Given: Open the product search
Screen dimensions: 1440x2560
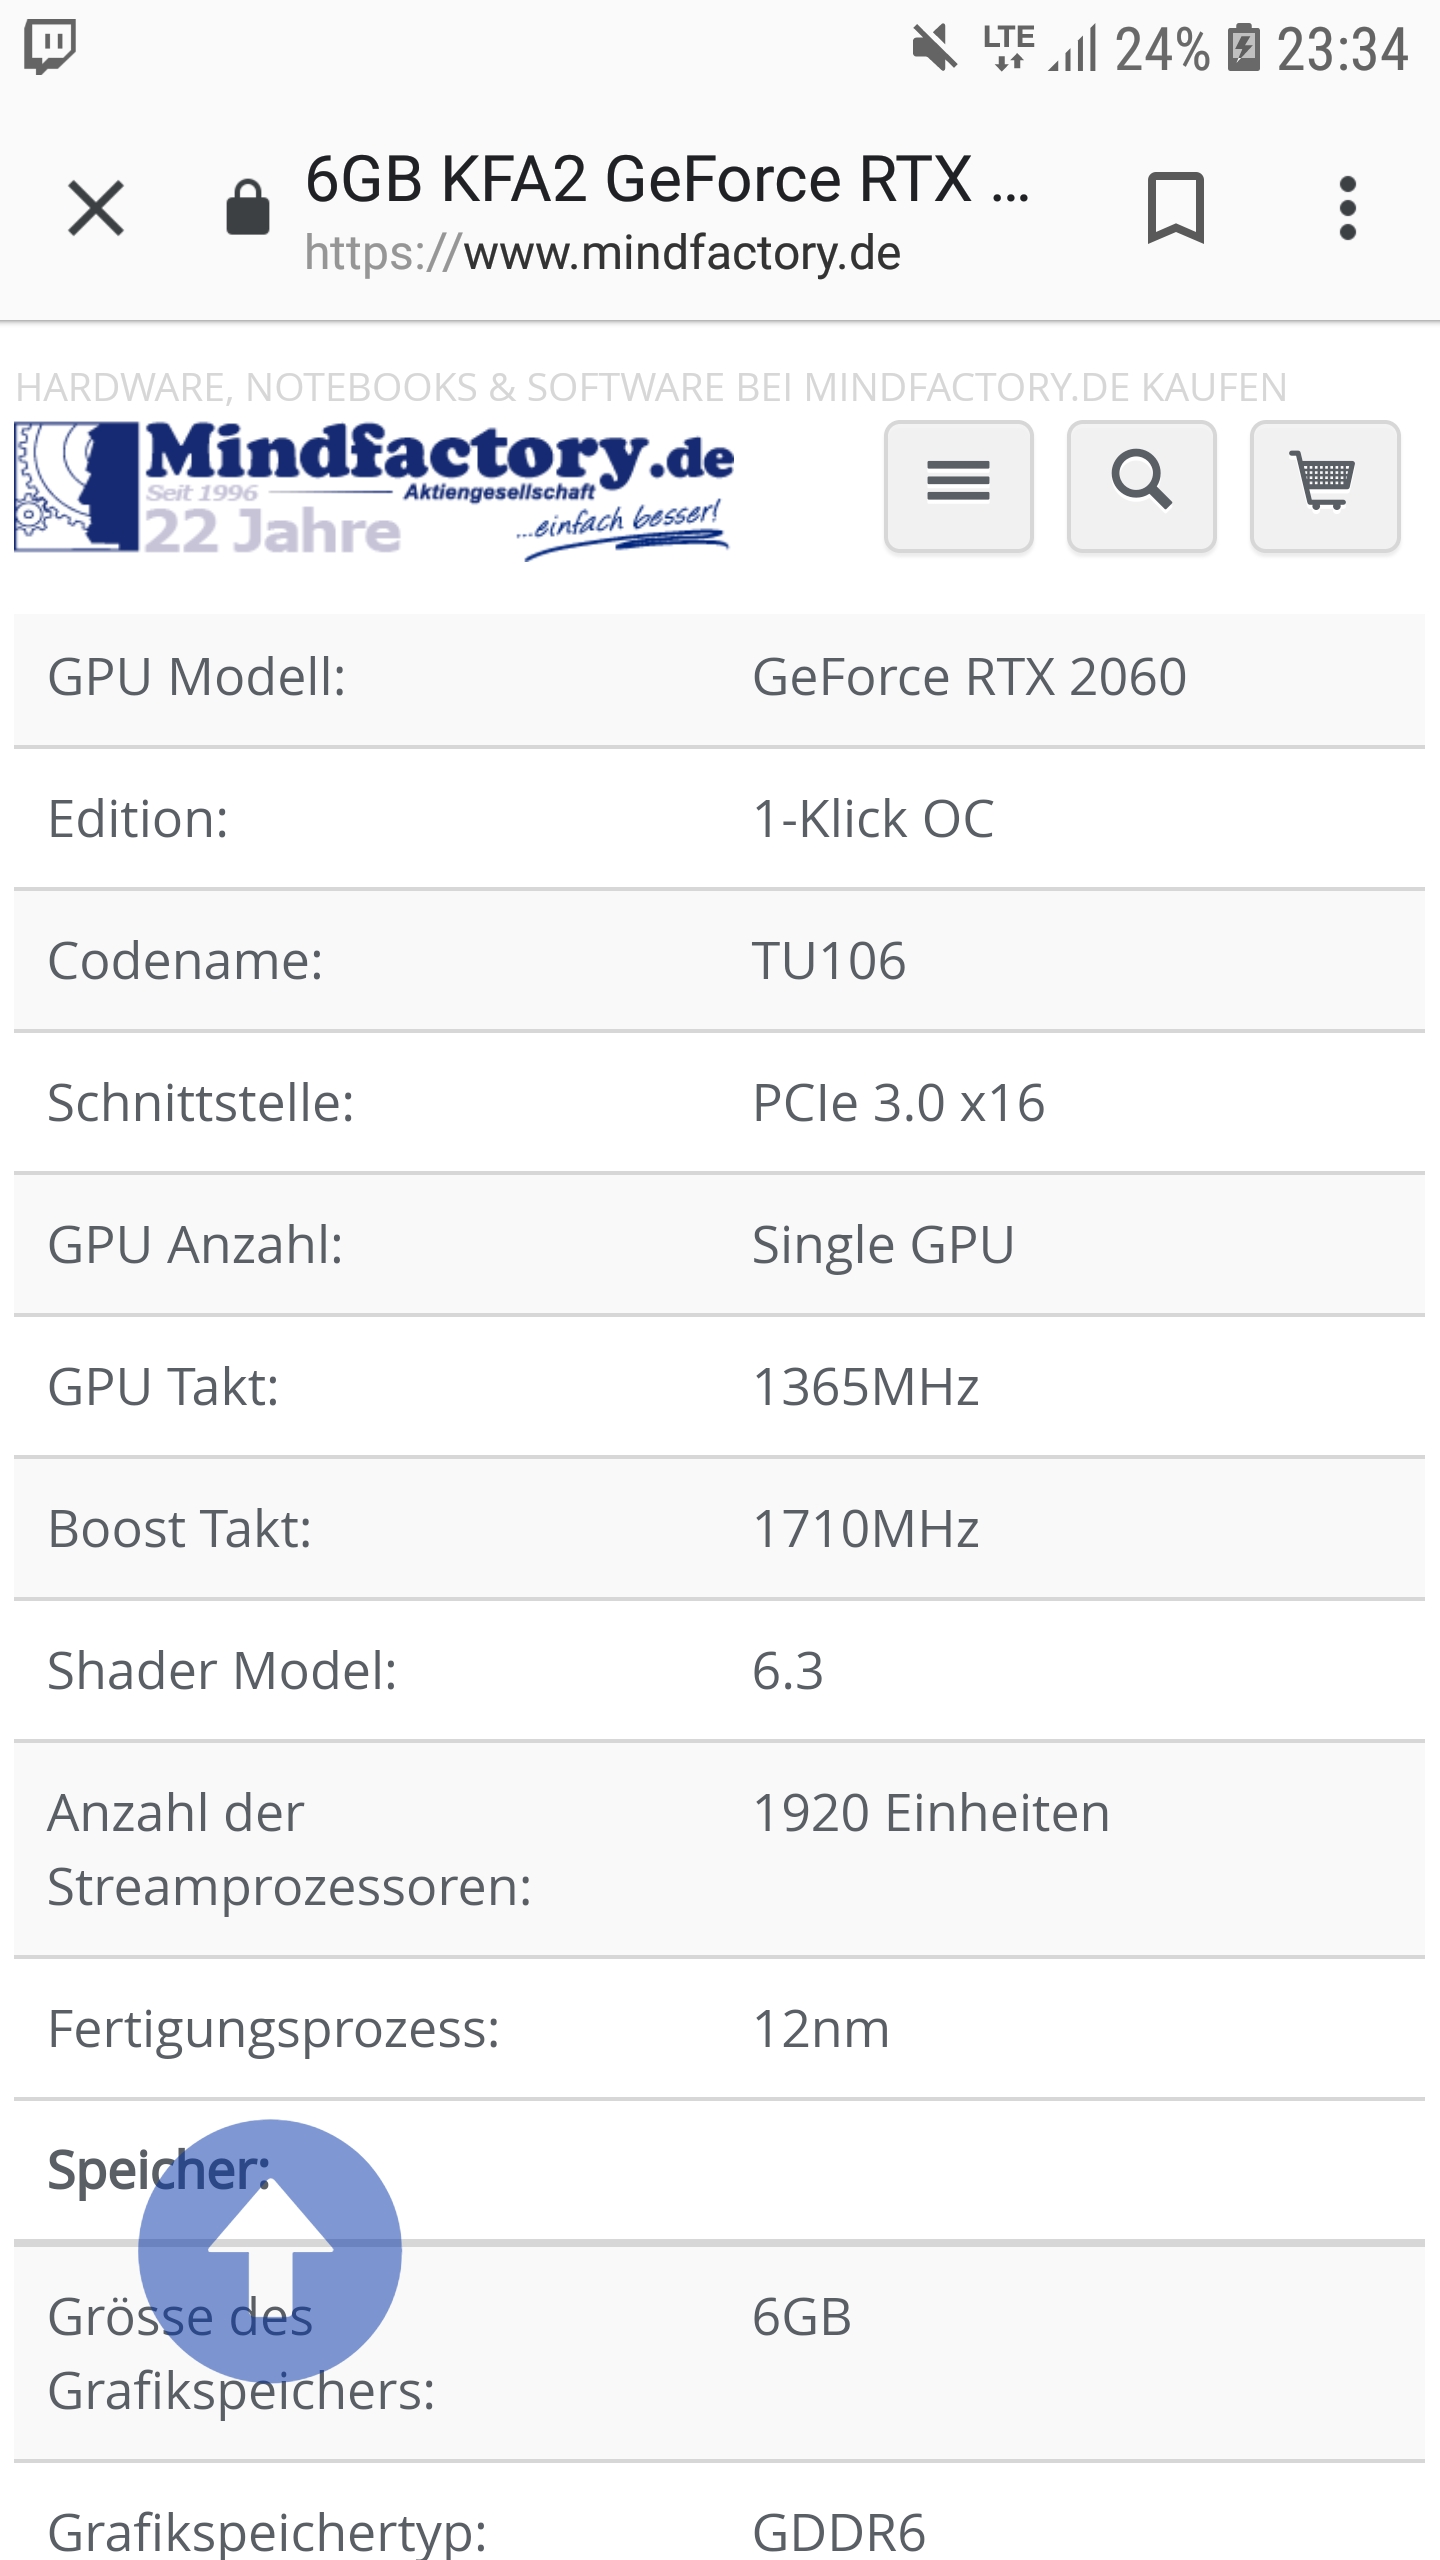Looking at the screenshot, I should [x=1140, y=486].
